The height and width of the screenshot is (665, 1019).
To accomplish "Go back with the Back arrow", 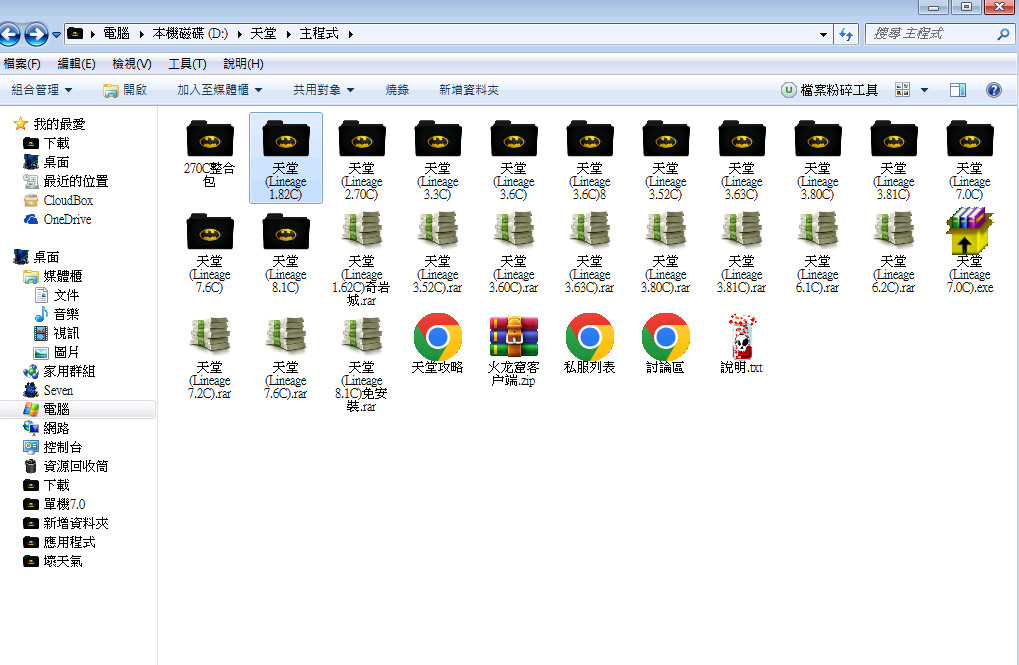I will pyautogui.click(x=9, y=34).
